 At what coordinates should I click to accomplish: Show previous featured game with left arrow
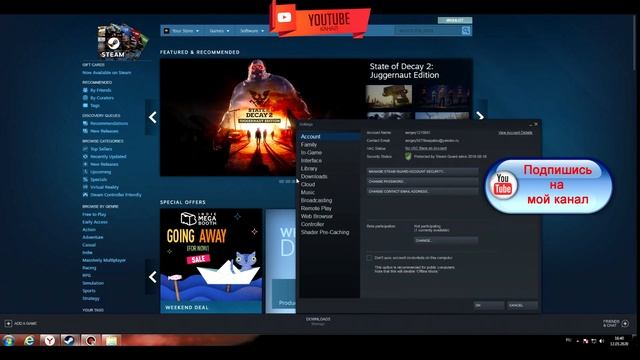click(x=152, y=117)
